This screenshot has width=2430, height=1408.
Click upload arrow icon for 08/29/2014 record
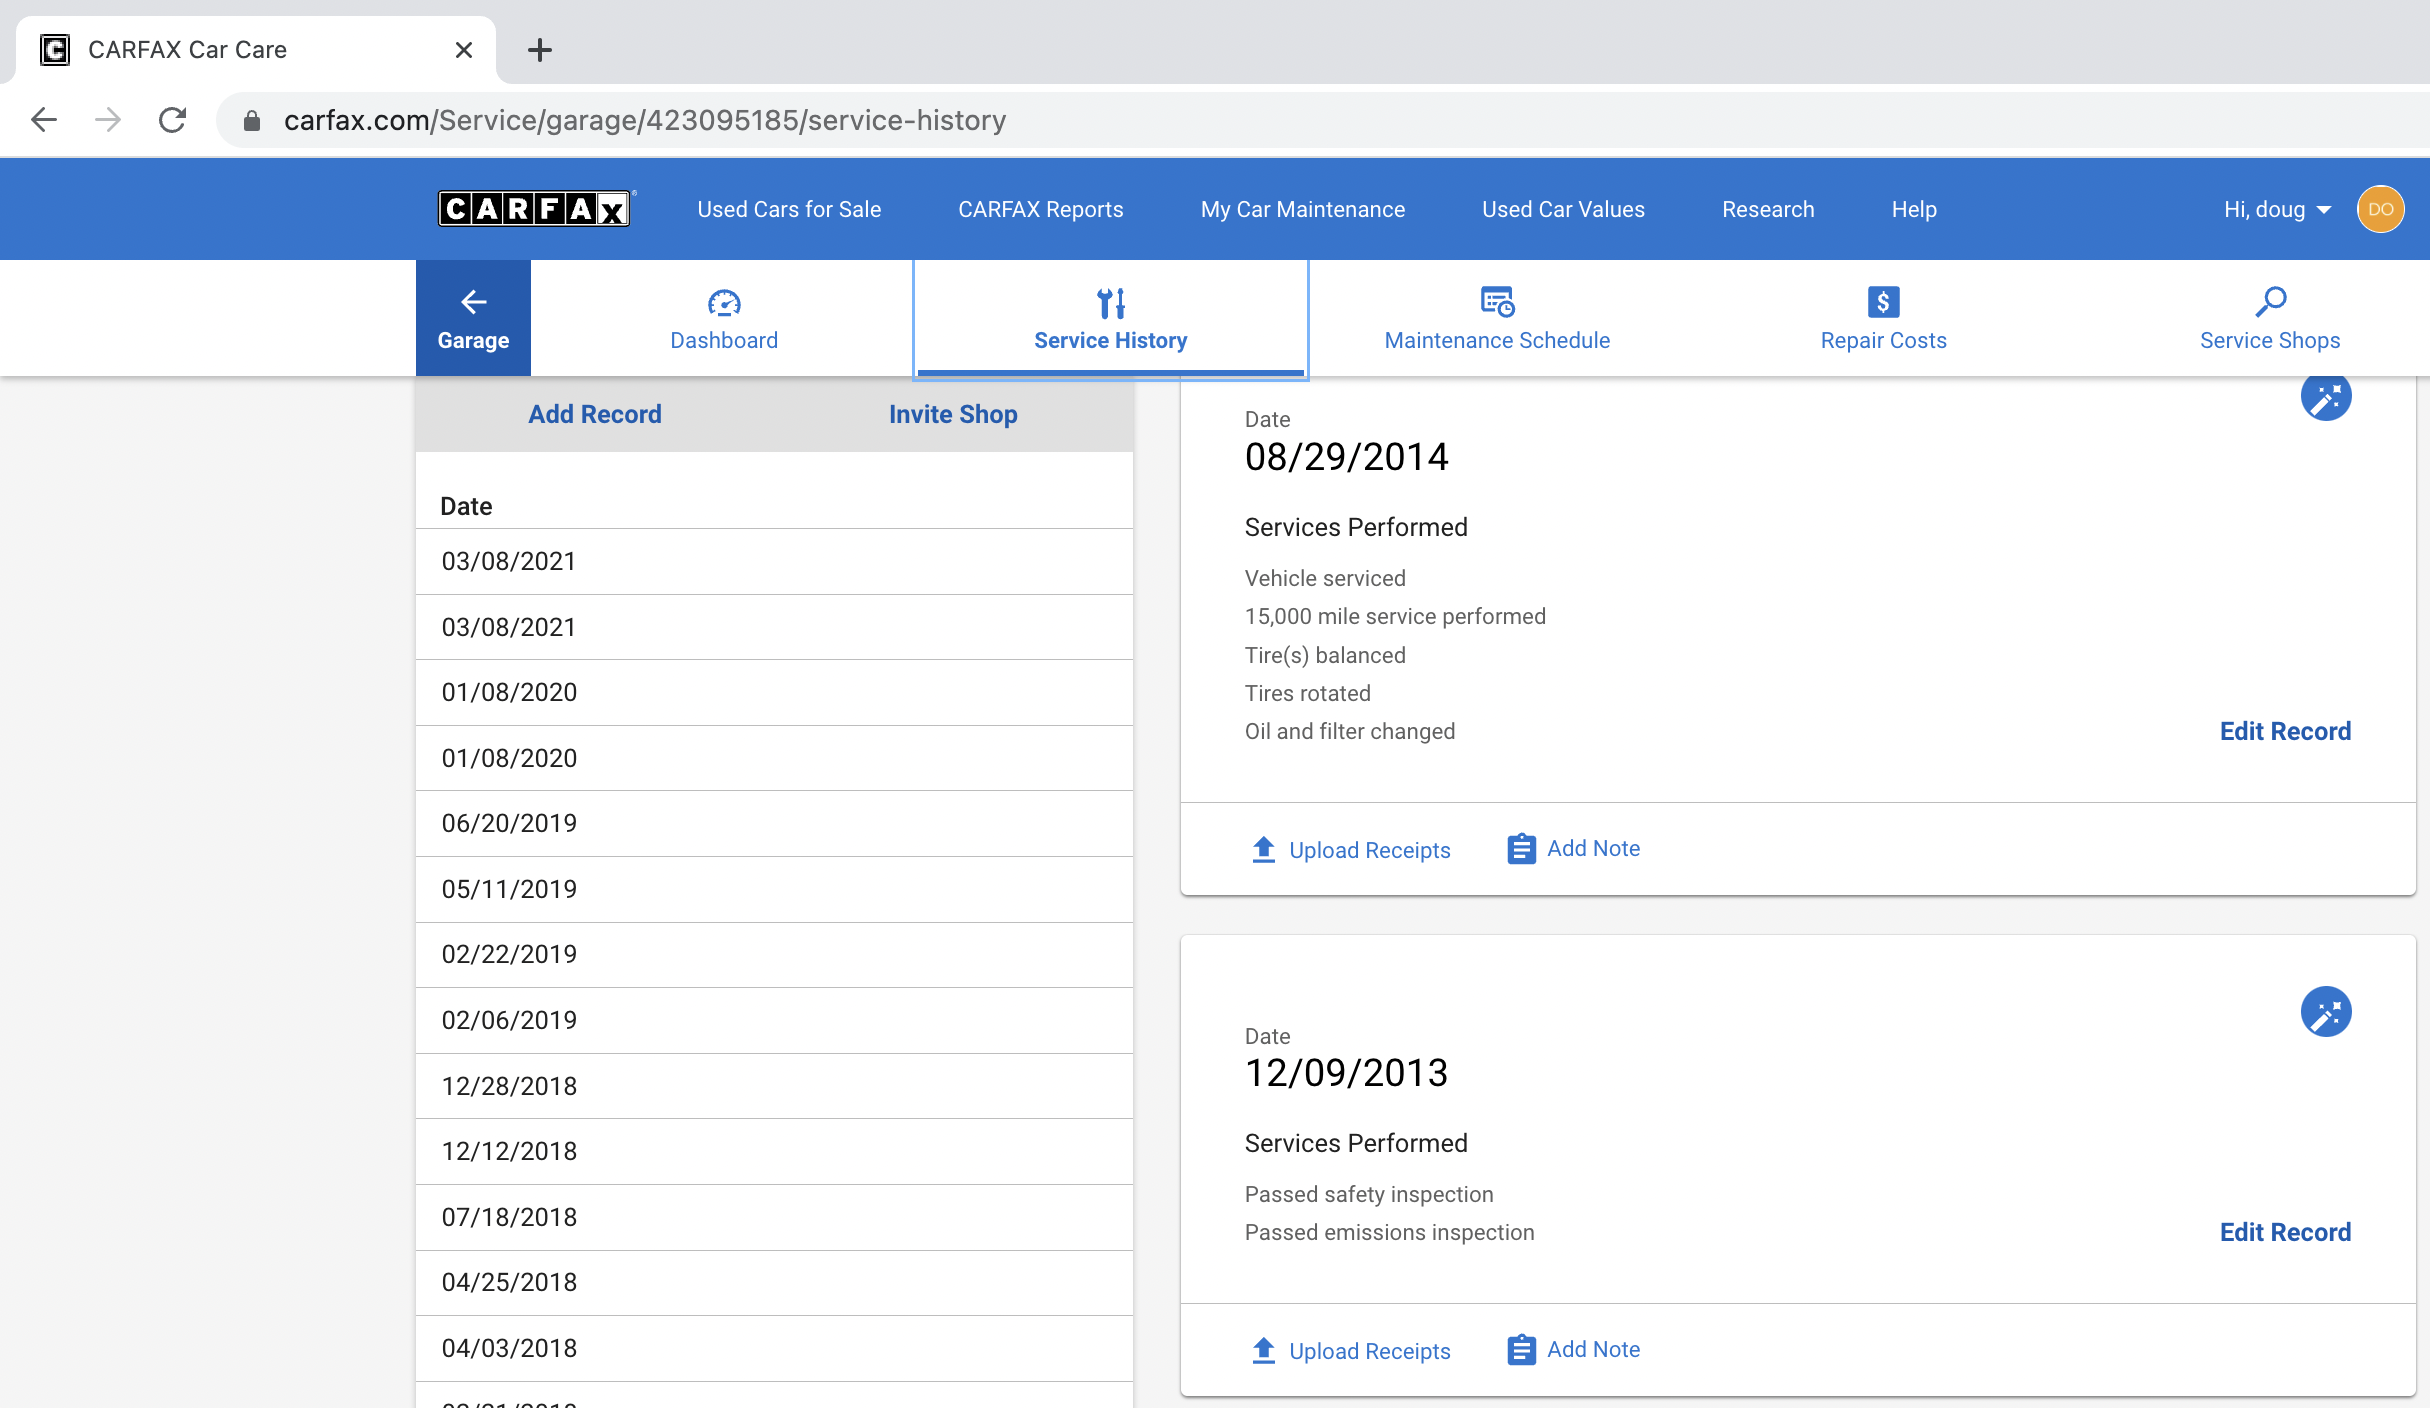[x=1263, y=849]
